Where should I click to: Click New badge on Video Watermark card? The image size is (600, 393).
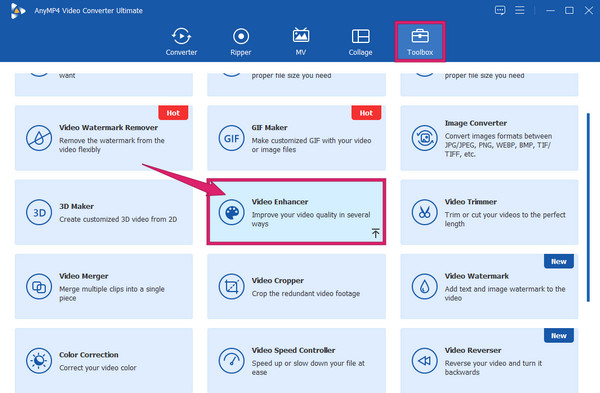click(x=559, y=261)
